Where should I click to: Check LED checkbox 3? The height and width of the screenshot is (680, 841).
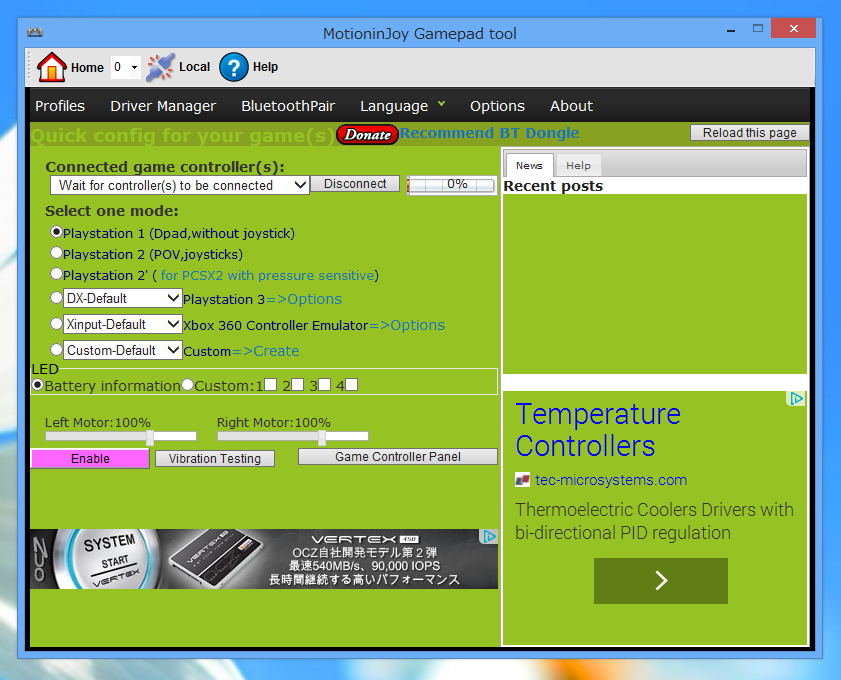point(324,385)
